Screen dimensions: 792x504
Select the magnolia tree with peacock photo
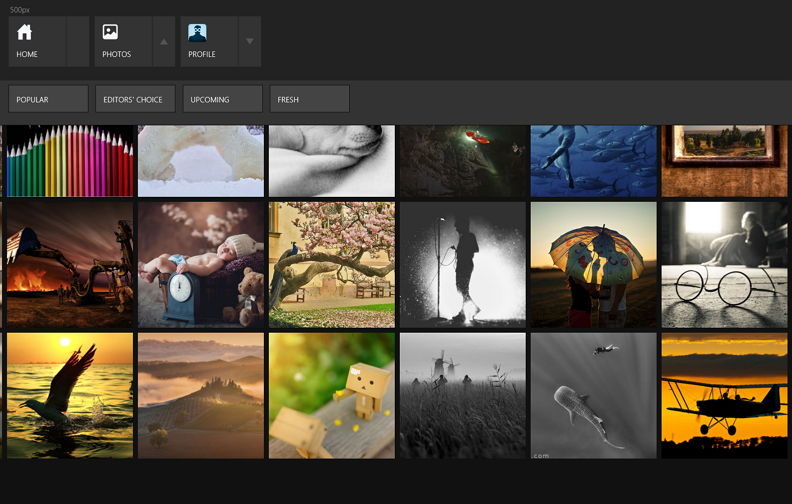[332, 265]
